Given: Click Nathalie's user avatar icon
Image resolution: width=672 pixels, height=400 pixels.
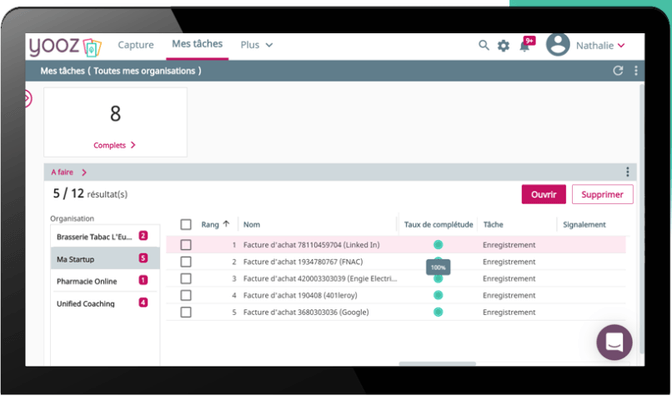Looking at the screenshot, I should pyautogui.click(x=558, y=45).
